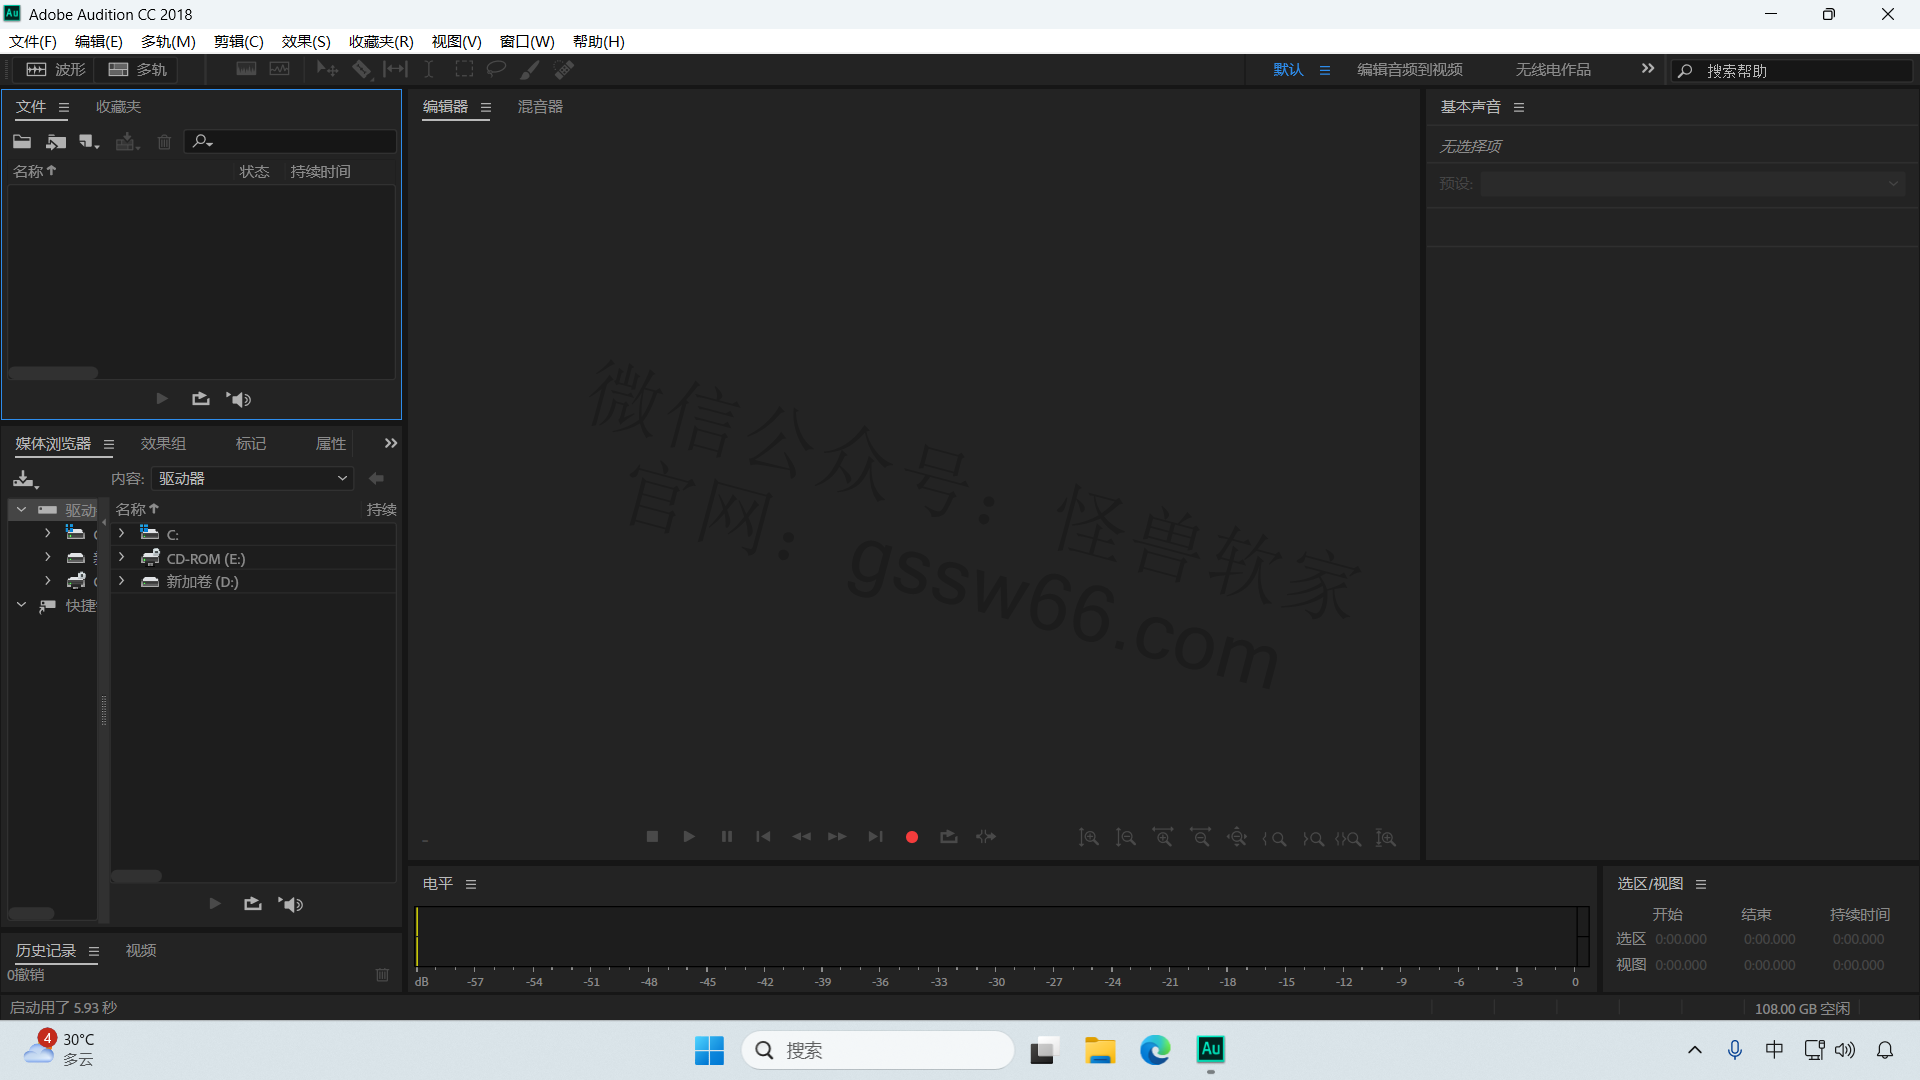Toggle auto-play in Media Browser panel

pos(291,904)
